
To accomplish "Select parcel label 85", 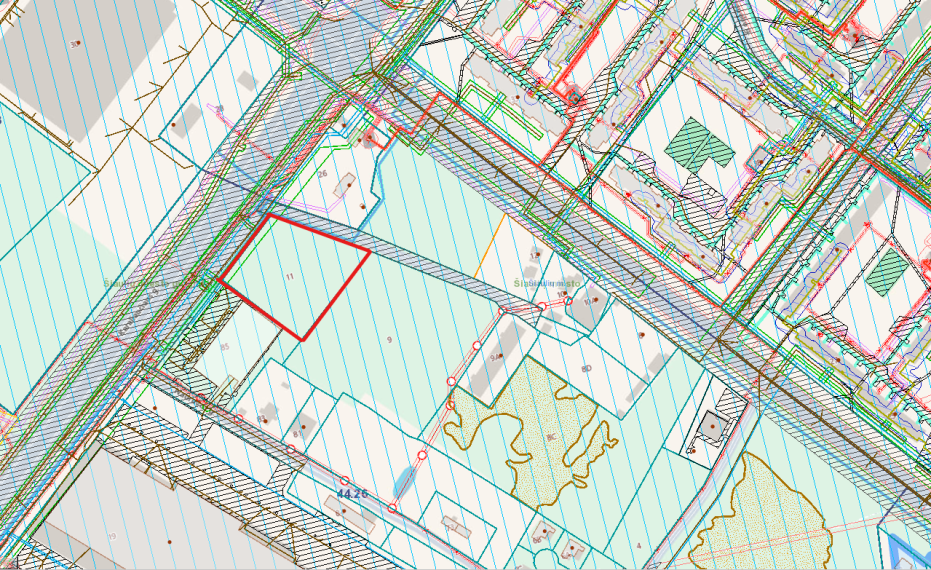I will 224,347.
